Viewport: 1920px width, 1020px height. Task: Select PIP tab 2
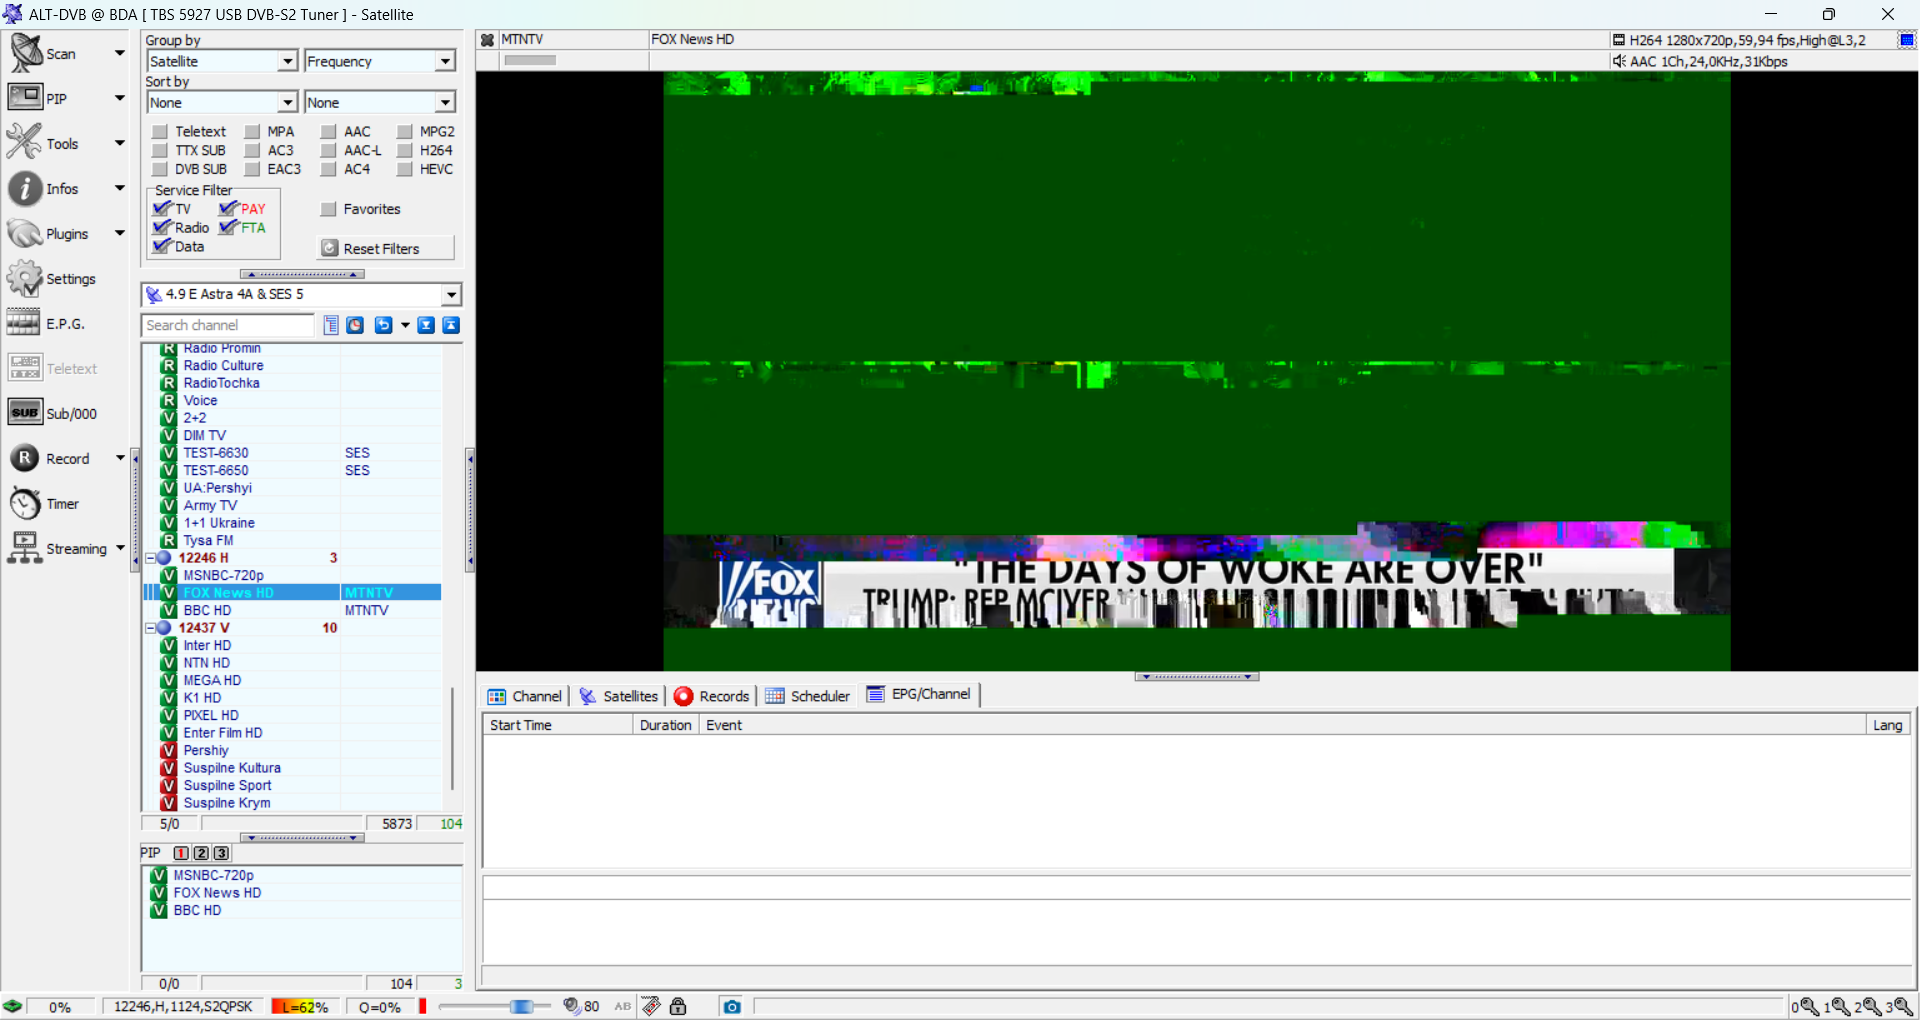click(x=201, y=853)
